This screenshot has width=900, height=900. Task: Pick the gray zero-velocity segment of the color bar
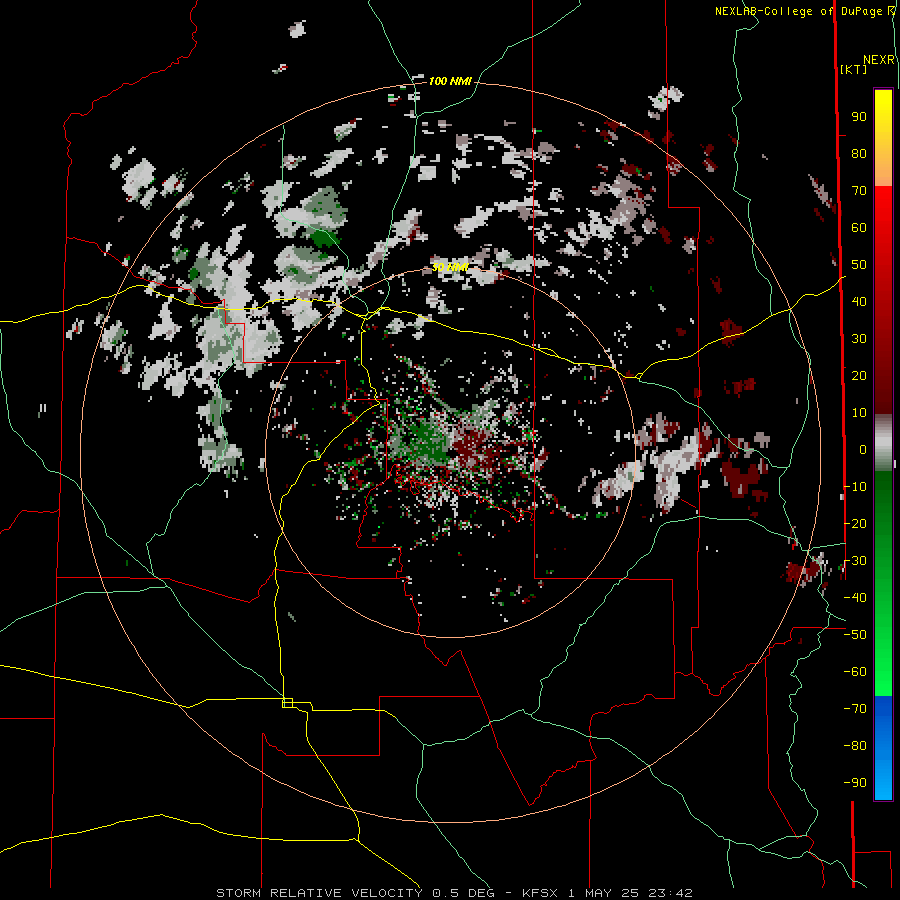coord(883,442)
